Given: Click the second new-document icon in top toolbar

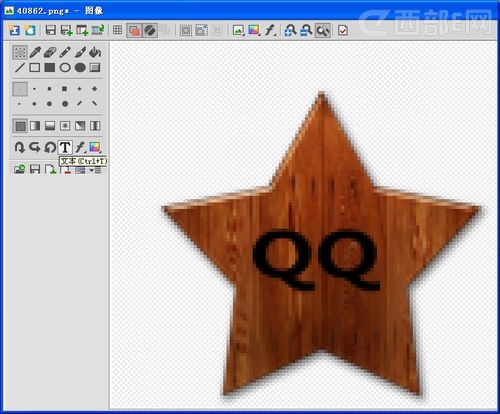Looking at the screenshot, I should click(30, 30).
